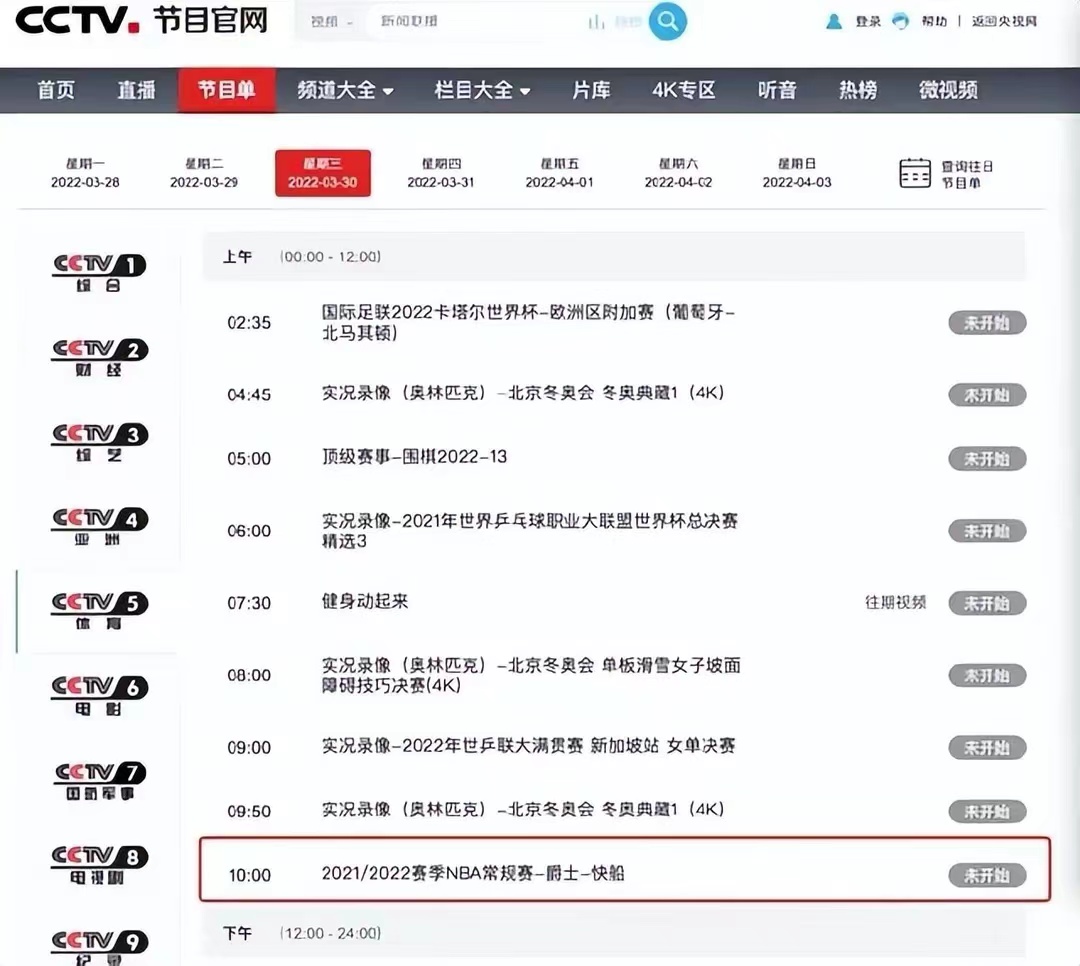Open the 4K专区 nav item
Viewport: 1080px width, 966px height.
[684, 90]
